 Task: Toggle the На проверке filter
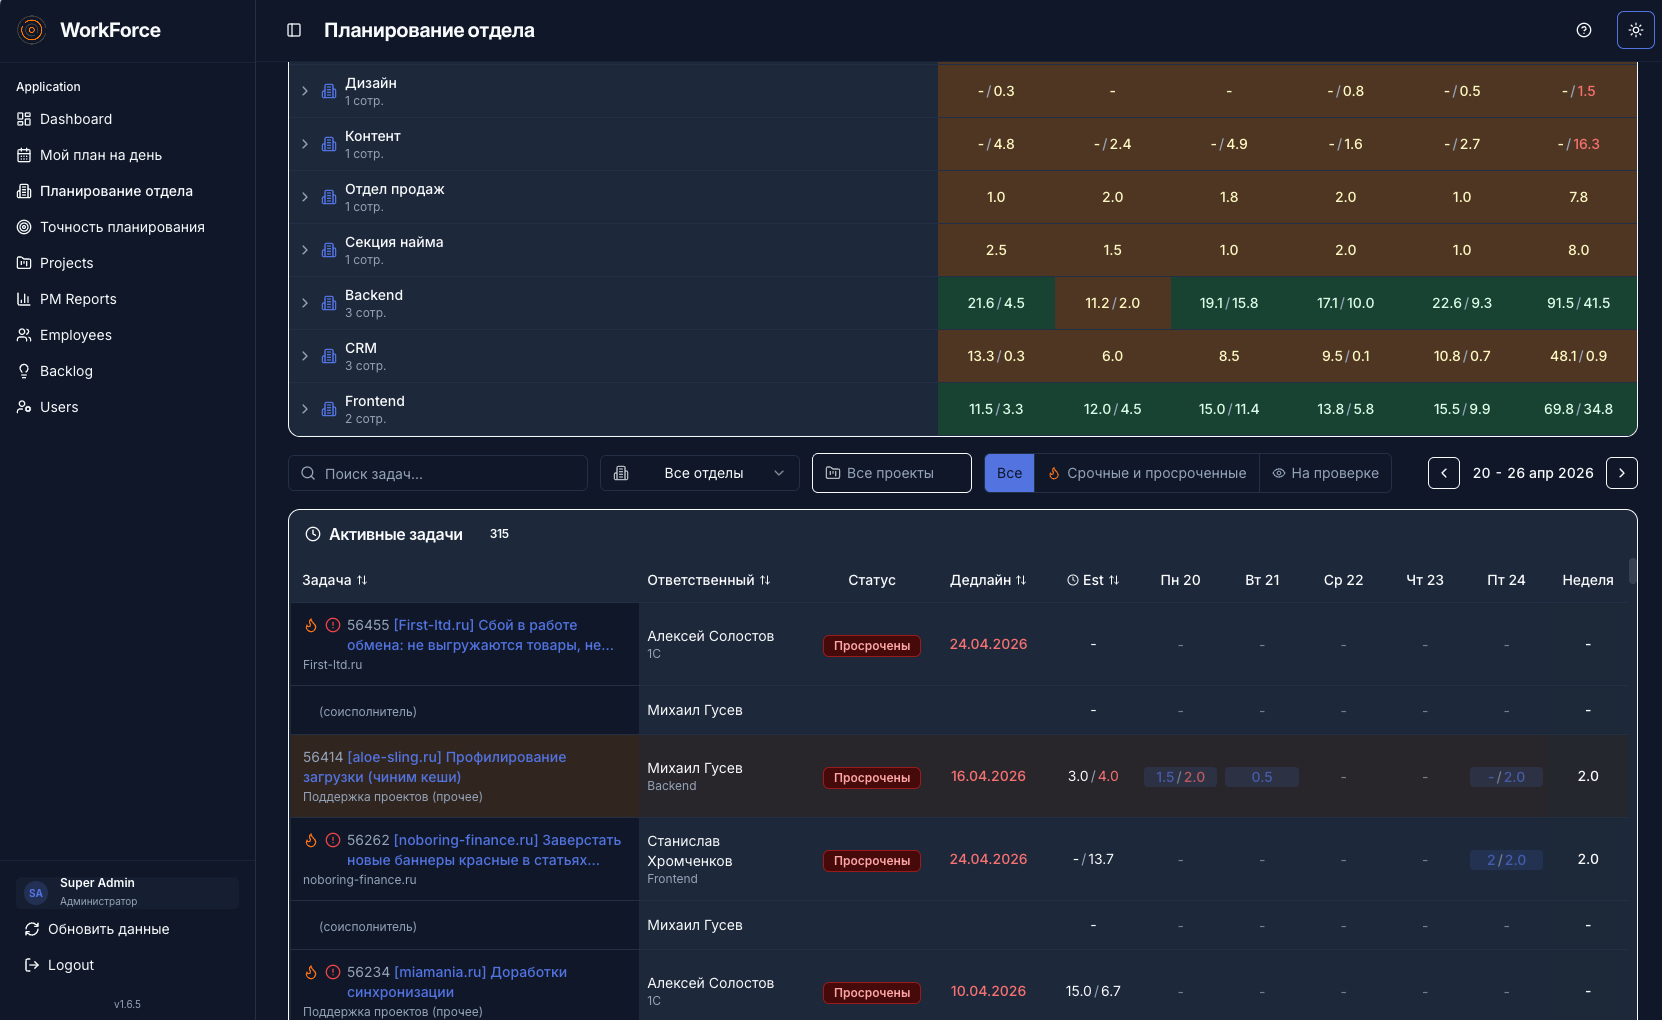pos(1325,473)
